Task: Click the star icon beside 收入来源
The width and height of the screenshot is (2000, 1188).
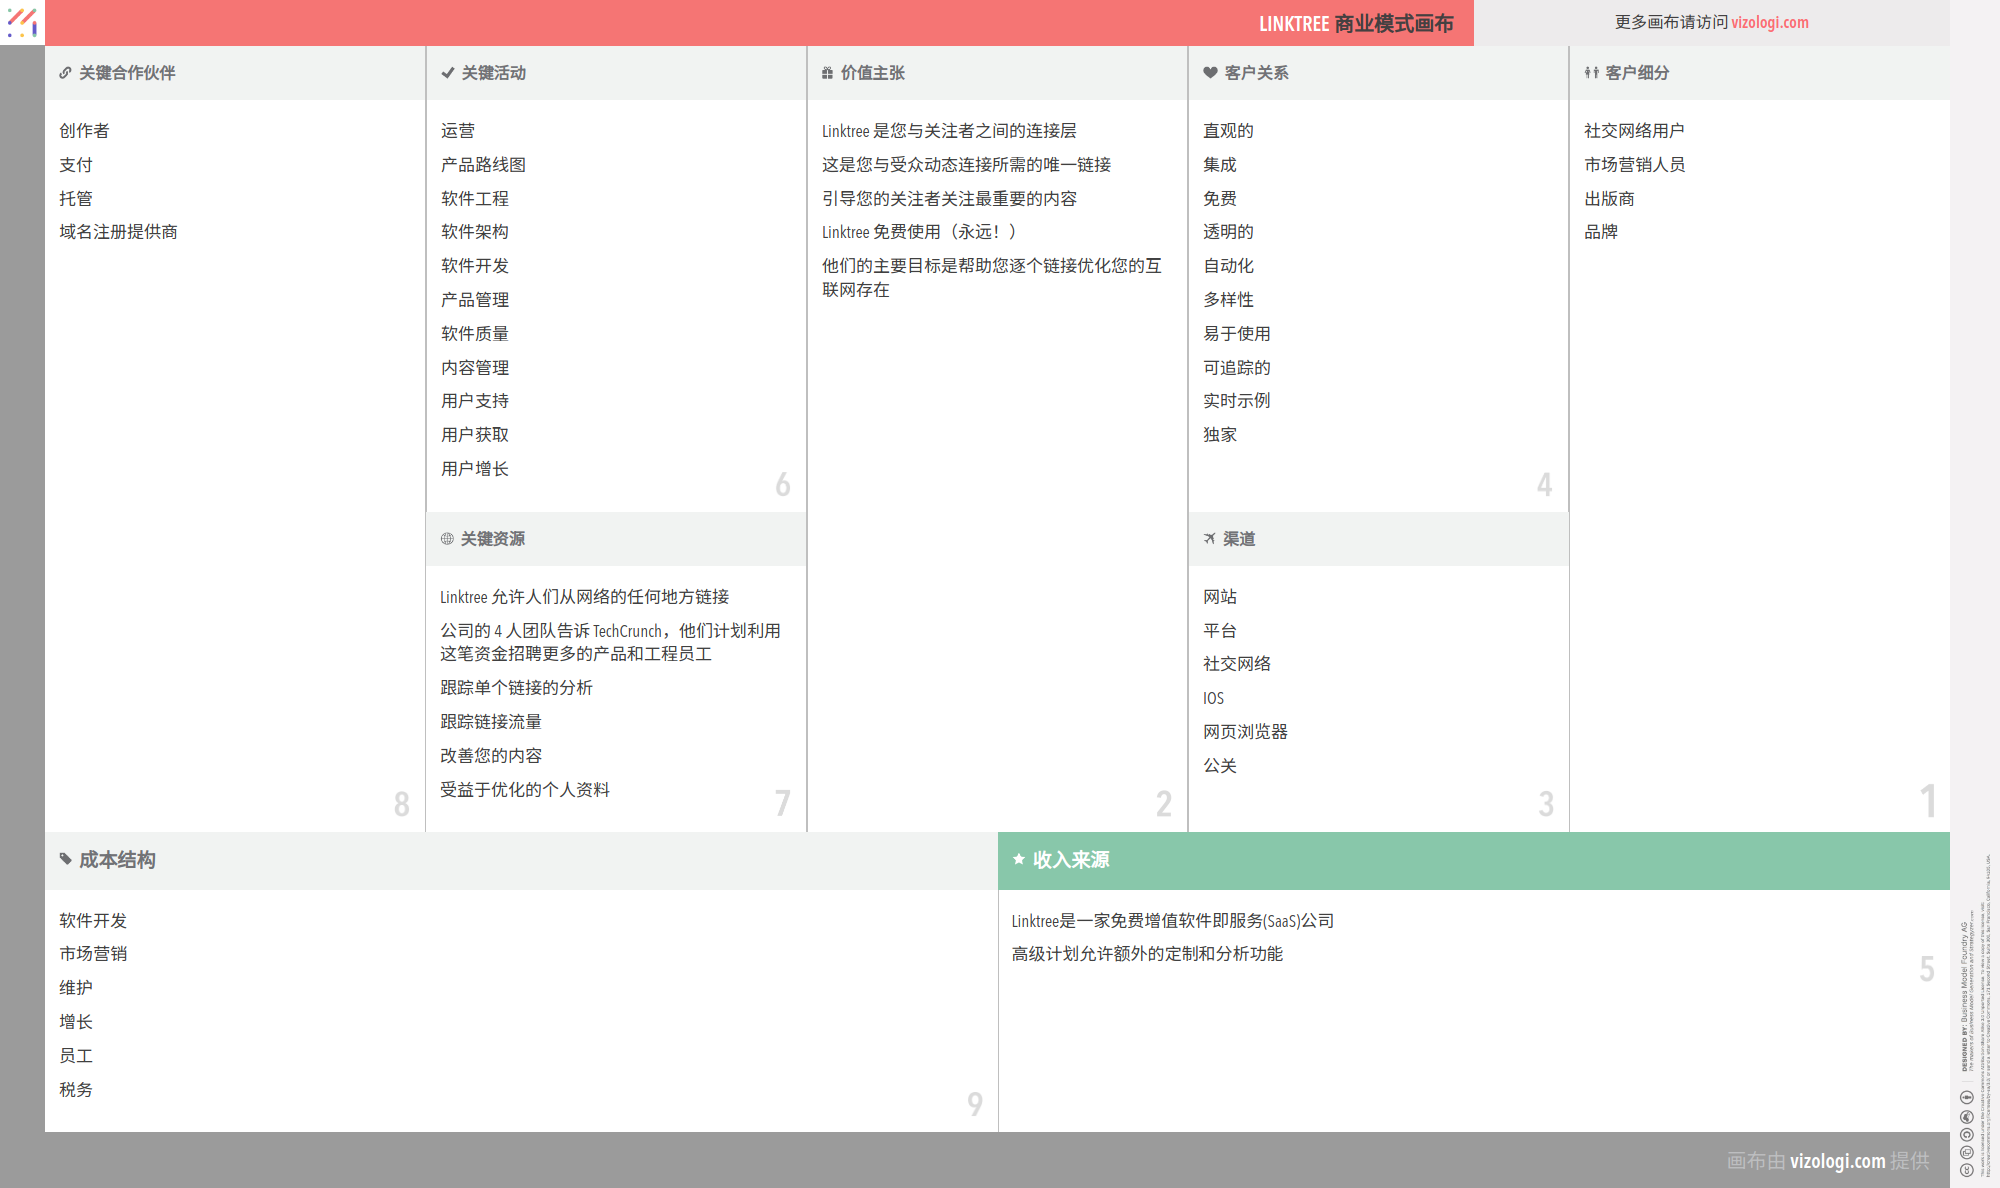Action: [1018, 859]
